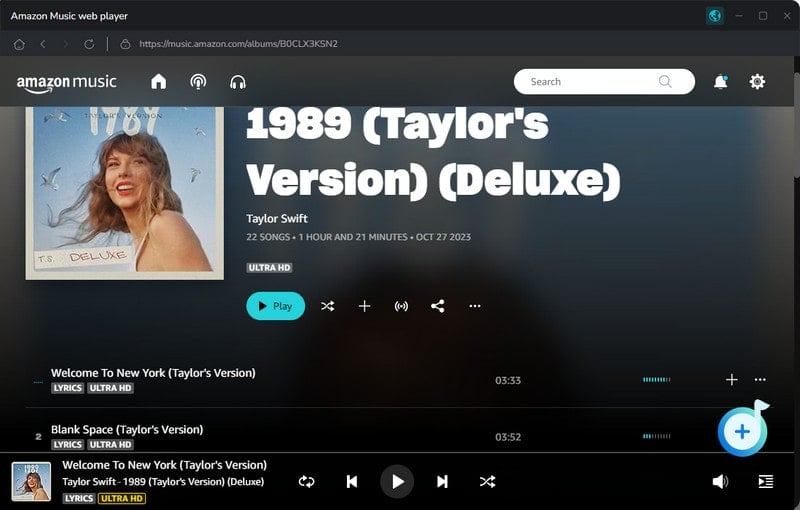800x510 pixels.
Task: Go back with the back arrow
Action: (43, 44)
